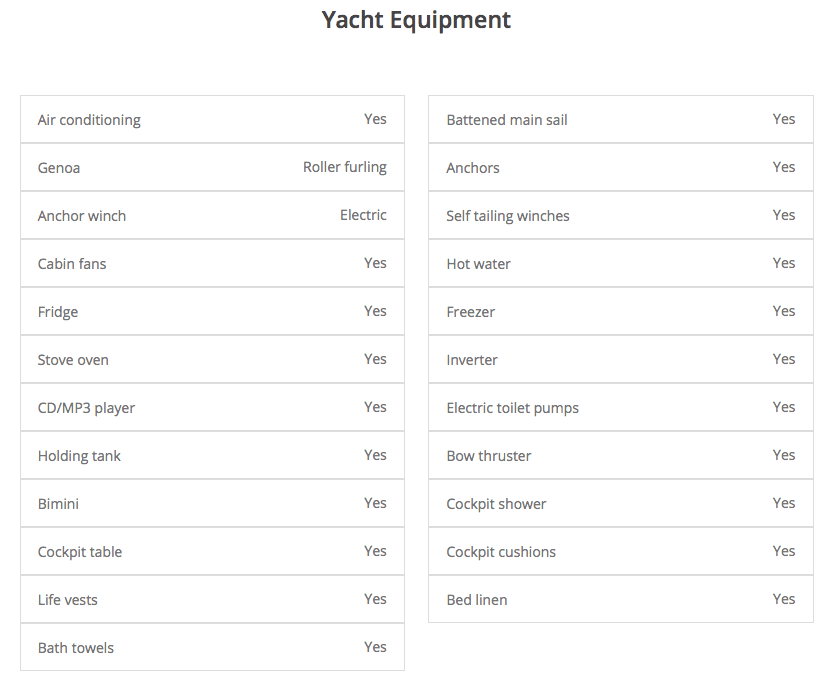Click the Stove oven label
The height and width of the screenshot is (673, 831).
(x=73, y=360)
